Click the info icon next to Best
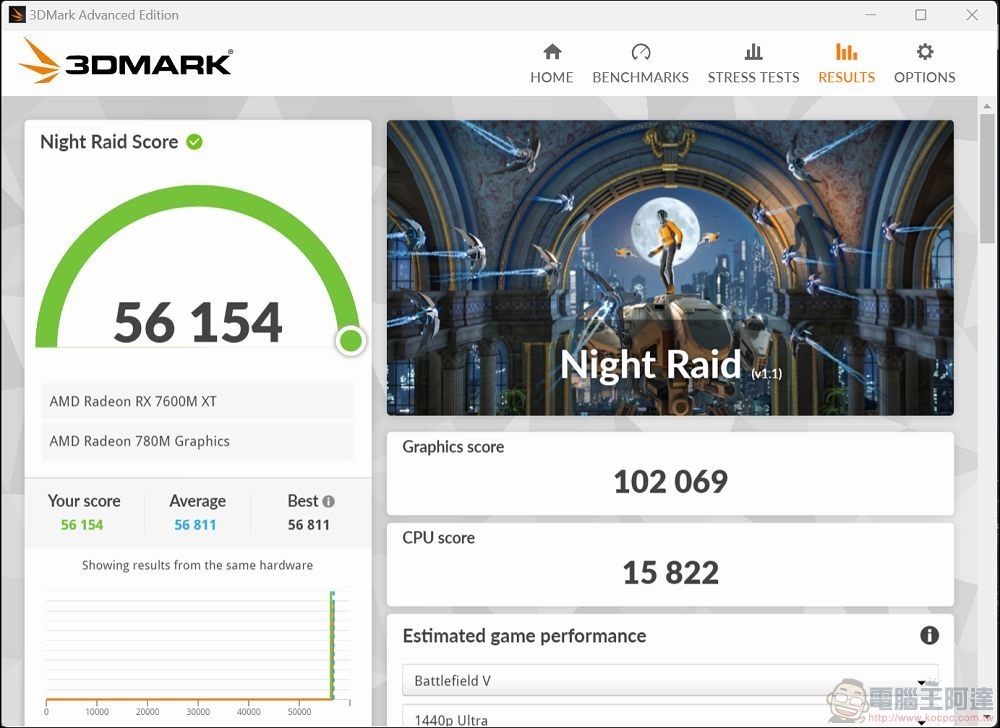 point(328,502)
